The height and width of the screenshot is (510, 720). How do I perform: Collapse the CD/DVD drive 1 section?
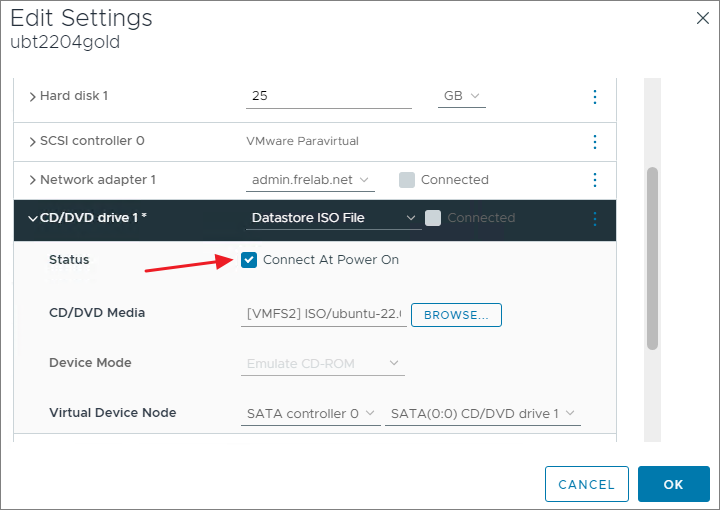click(x=32, y=218)
